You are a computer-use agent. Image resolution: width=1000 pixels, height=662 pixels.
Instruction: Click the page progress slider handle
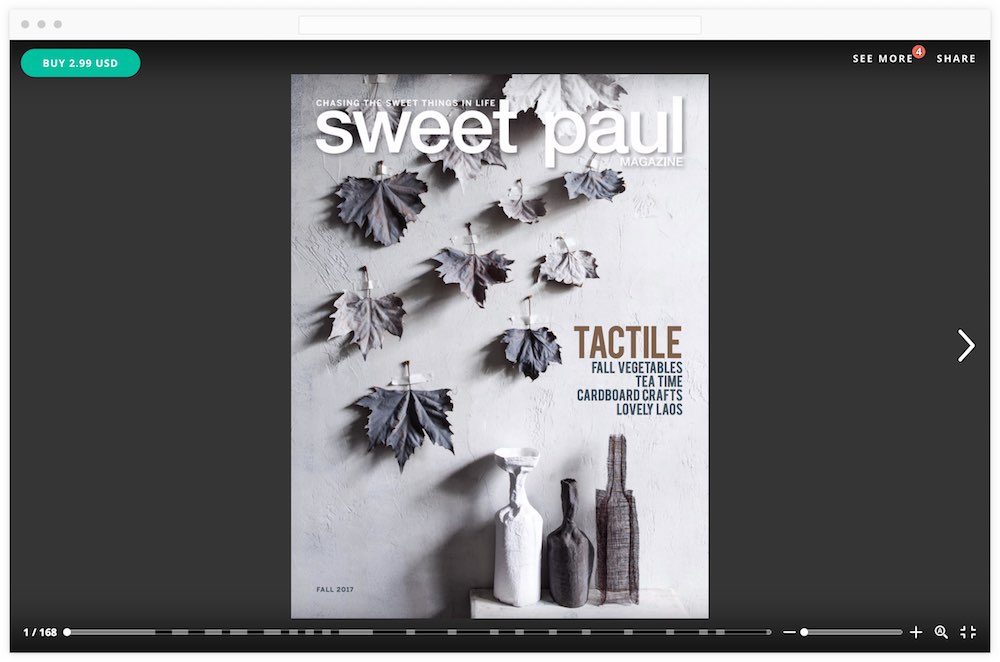coord(67,632)
